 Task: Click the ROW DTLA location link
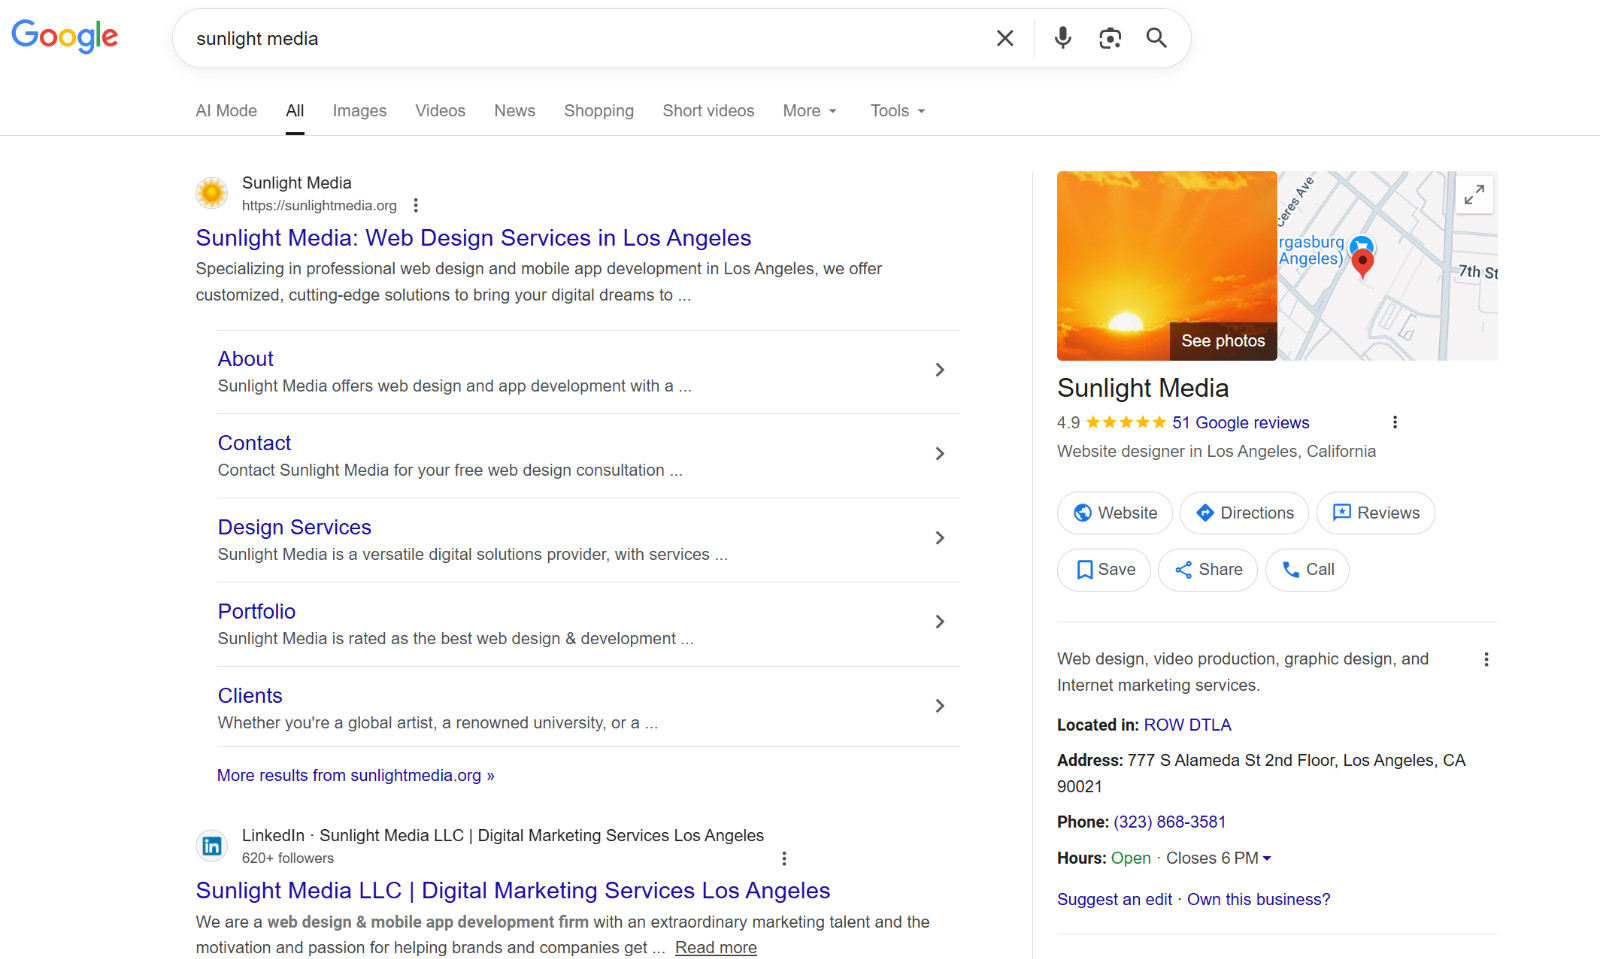[x=1188, y=725]
